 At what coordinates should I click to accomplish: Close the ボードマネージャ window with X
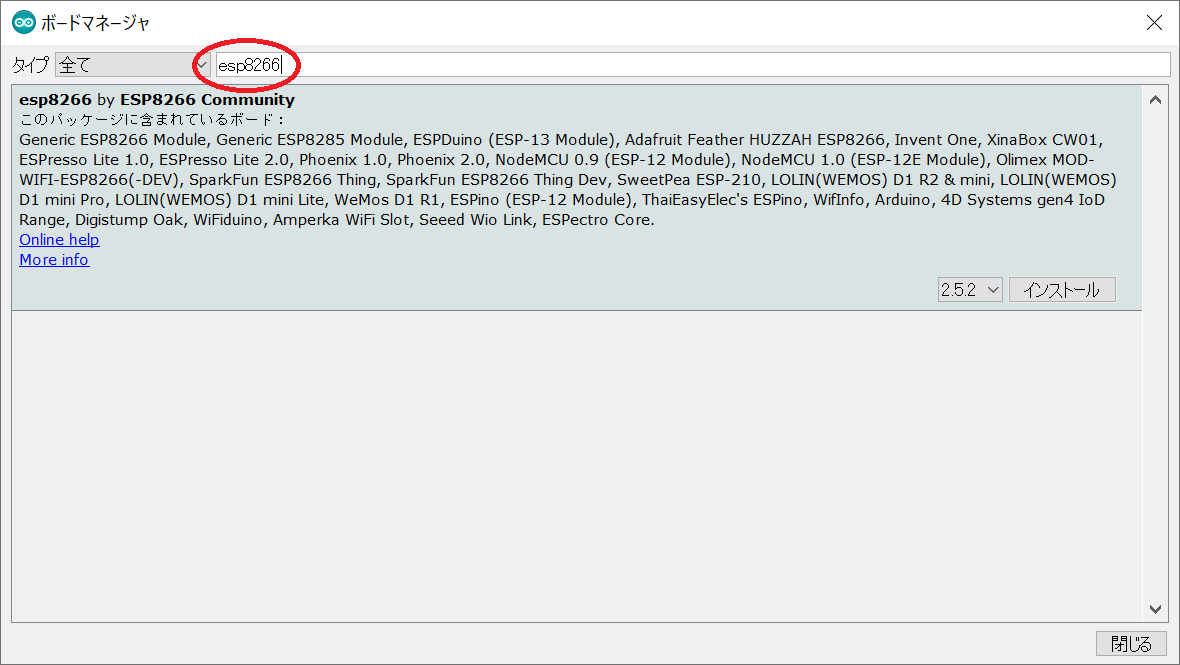tap(1155, 22)
